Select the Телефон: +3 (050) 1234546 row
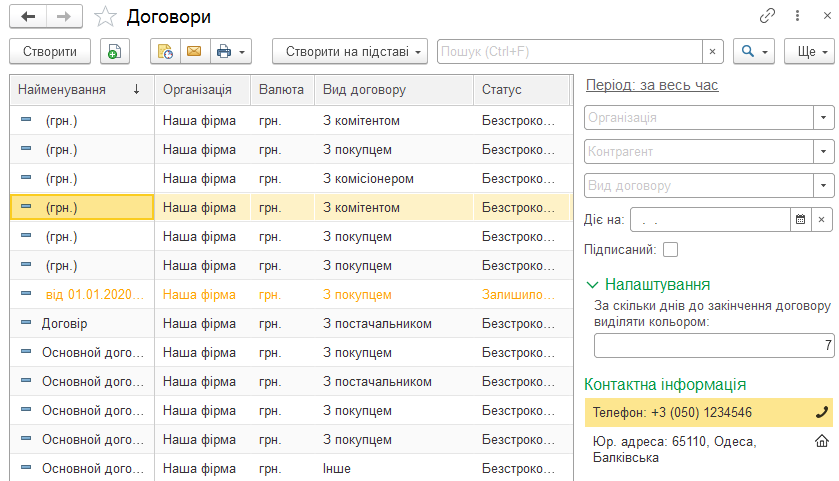Screen dimensions: 839x481 point(708,412)
